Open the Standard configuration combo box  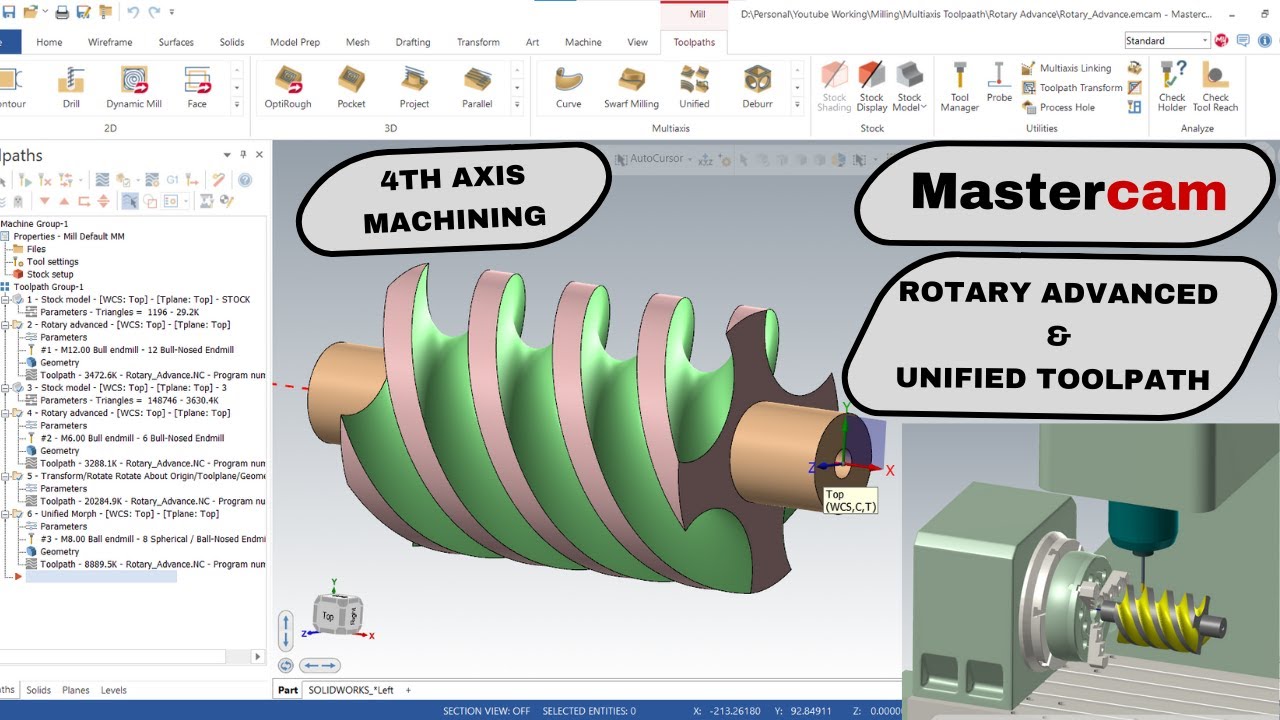pyautogui.click(x=1167, y=41)
